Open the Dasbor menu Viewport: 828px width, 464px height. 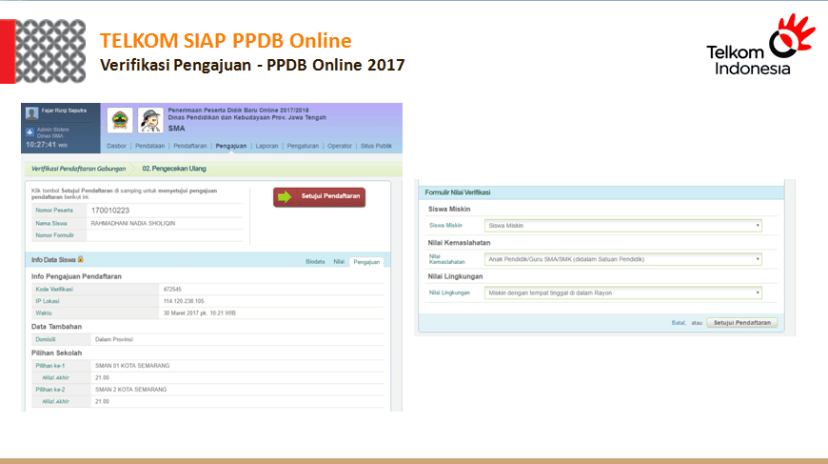[x=117, y=146]
